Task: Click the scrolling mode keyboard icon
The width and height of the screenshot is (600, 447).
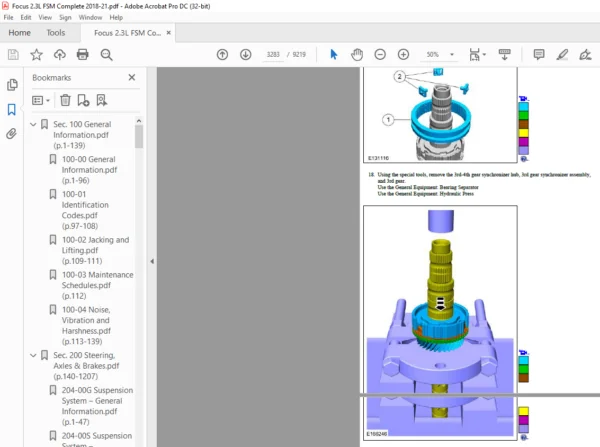Action: 504,55
